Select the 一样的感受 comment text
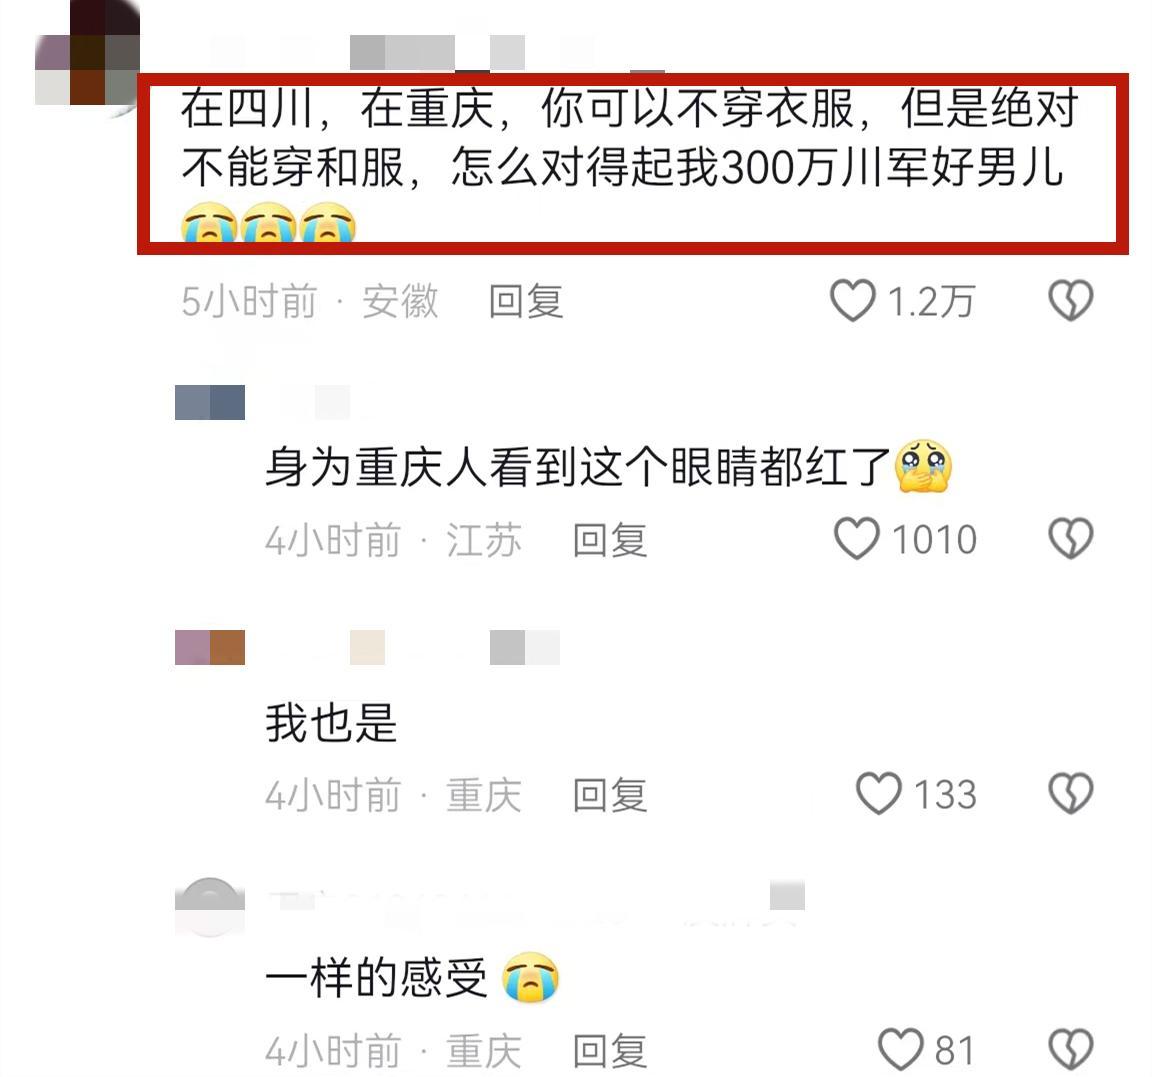 click(411, 978)
